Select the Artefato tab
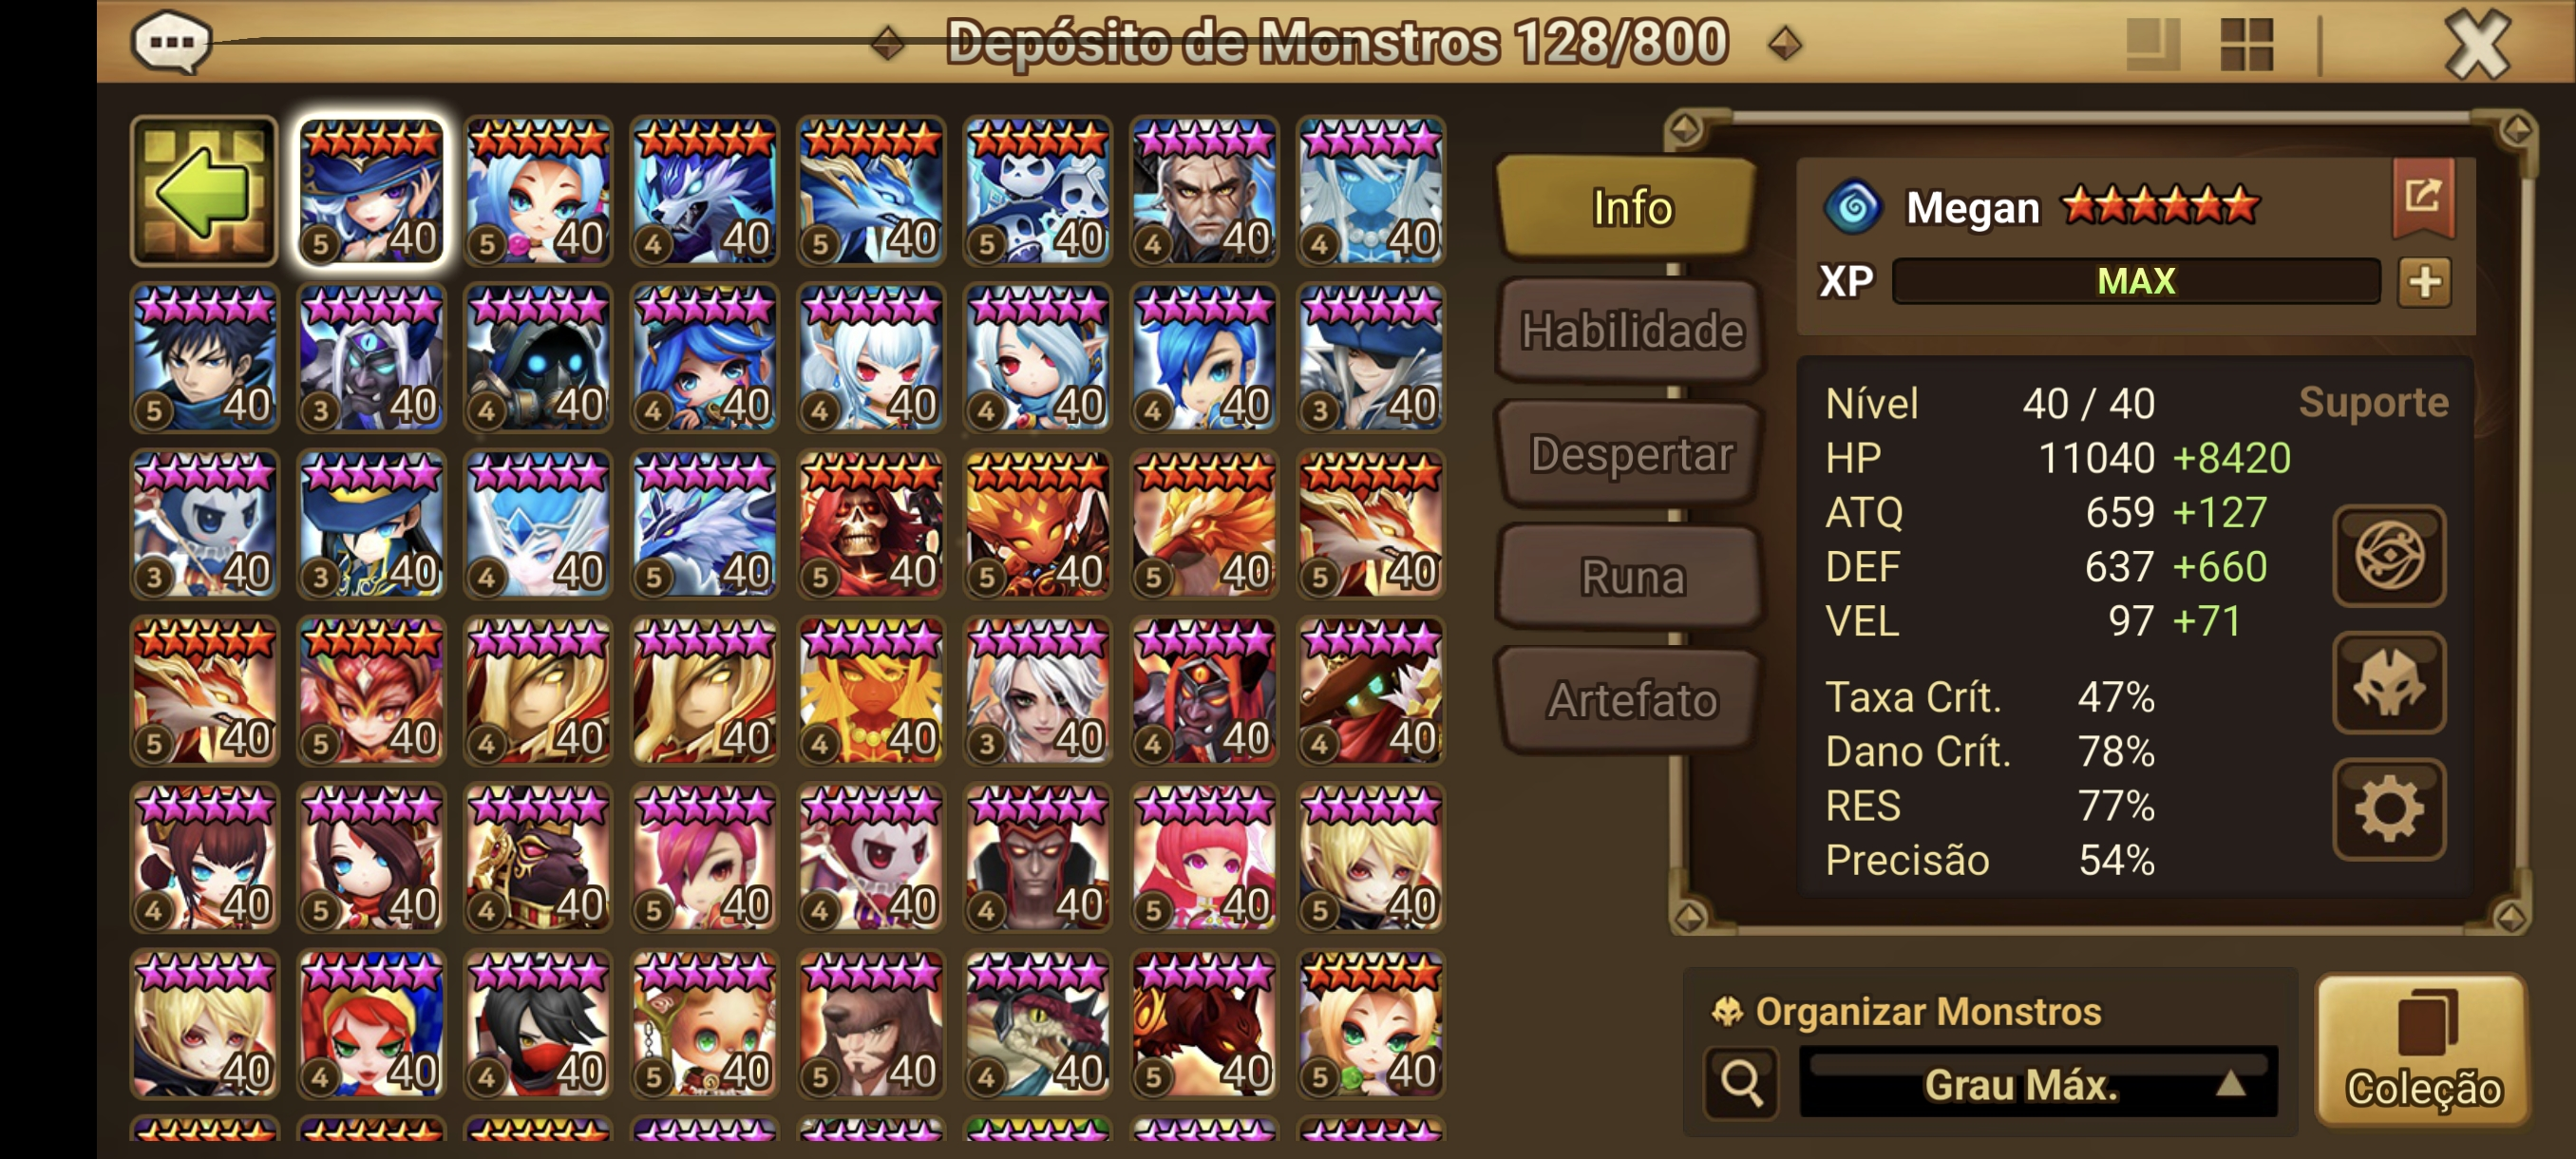The image size is (2576, 1159). (1630, 700)
